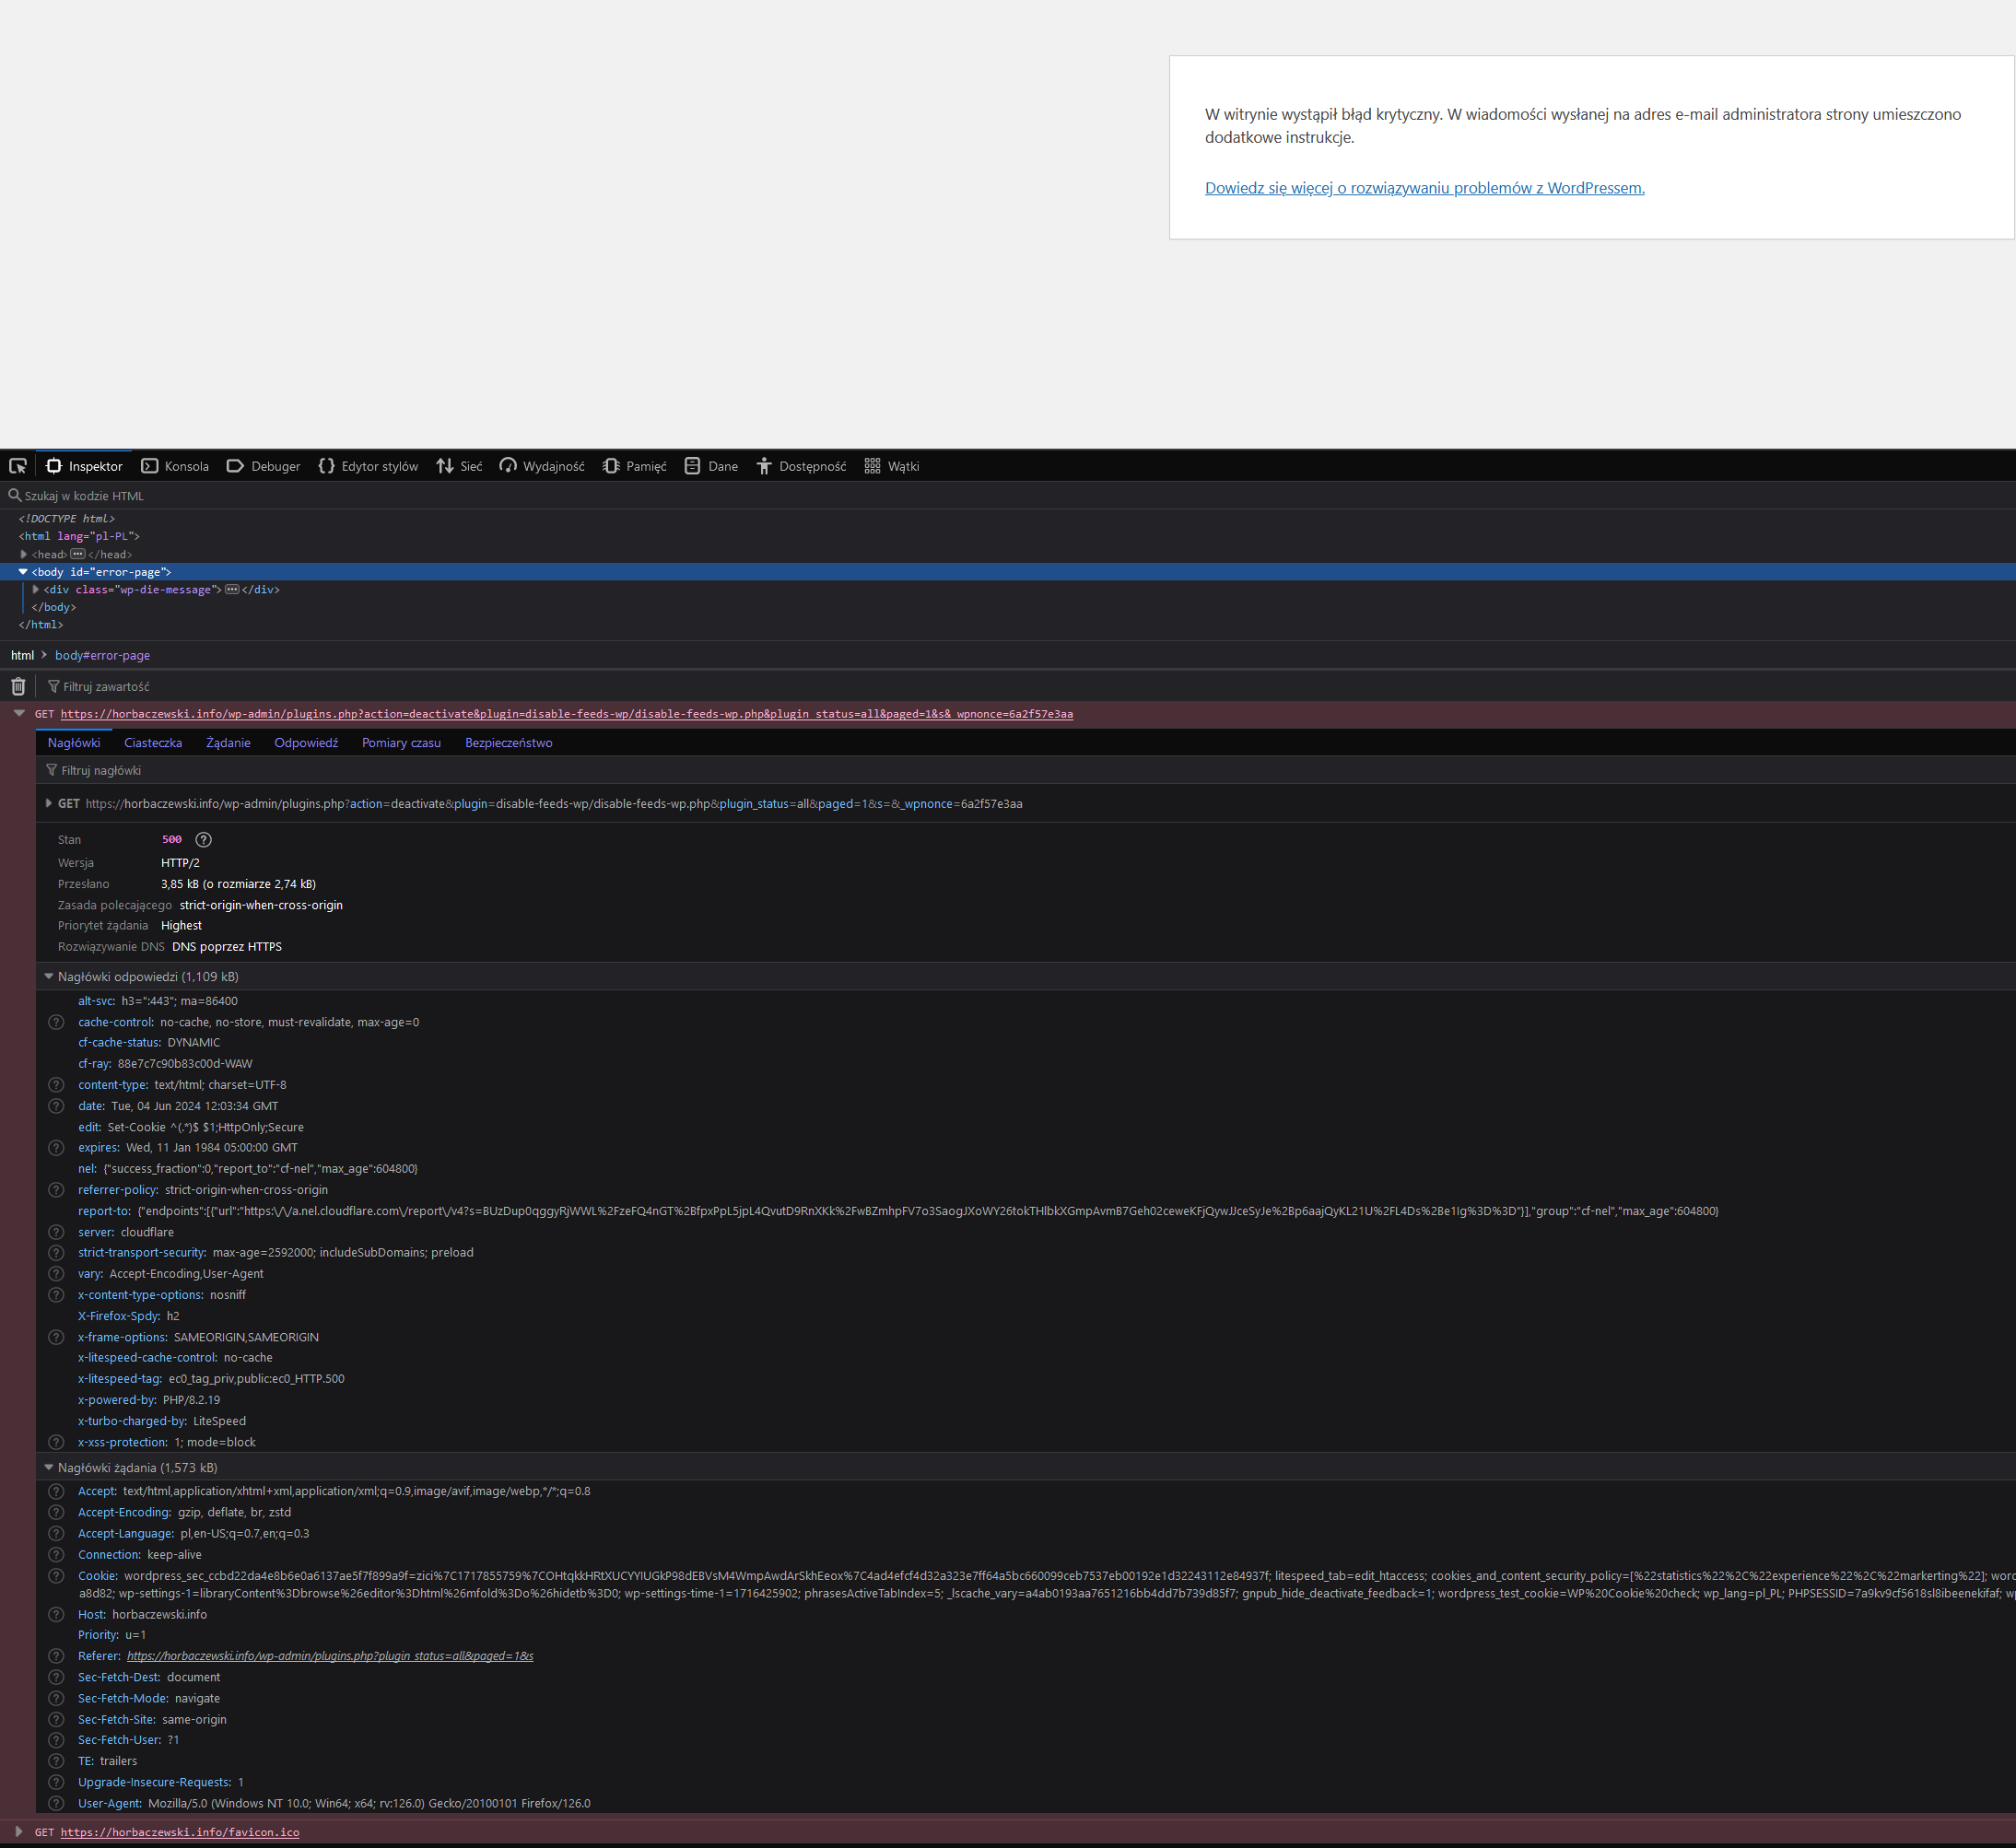Screen dimensions: 2016x1848
Task: Click help icon next to status 500
Action: (203, 840)
